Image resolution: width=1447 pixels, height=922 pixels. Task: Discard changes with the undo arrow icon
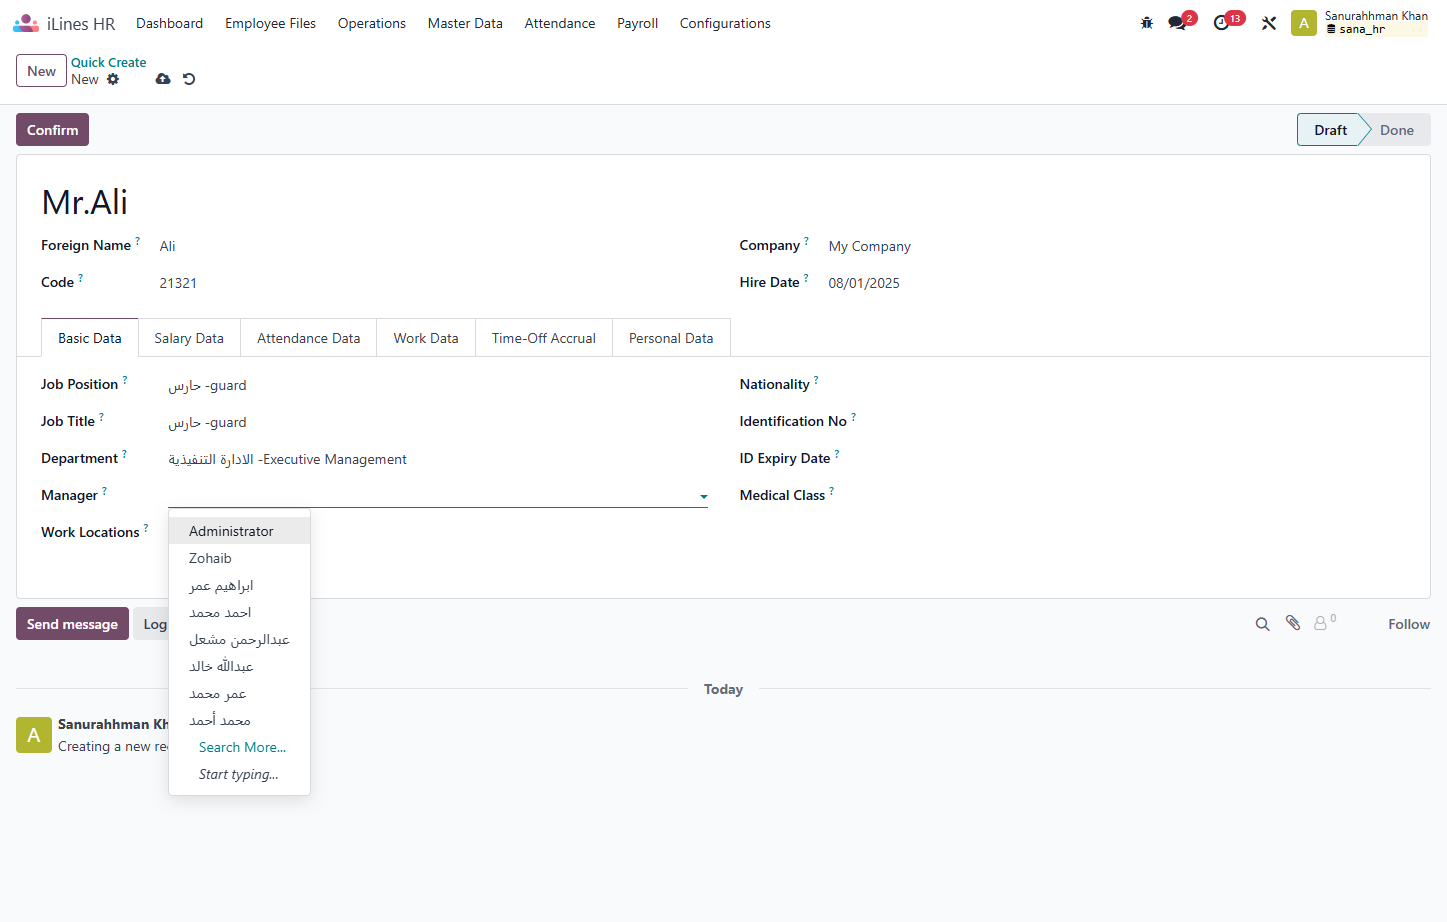coord(189,79)
